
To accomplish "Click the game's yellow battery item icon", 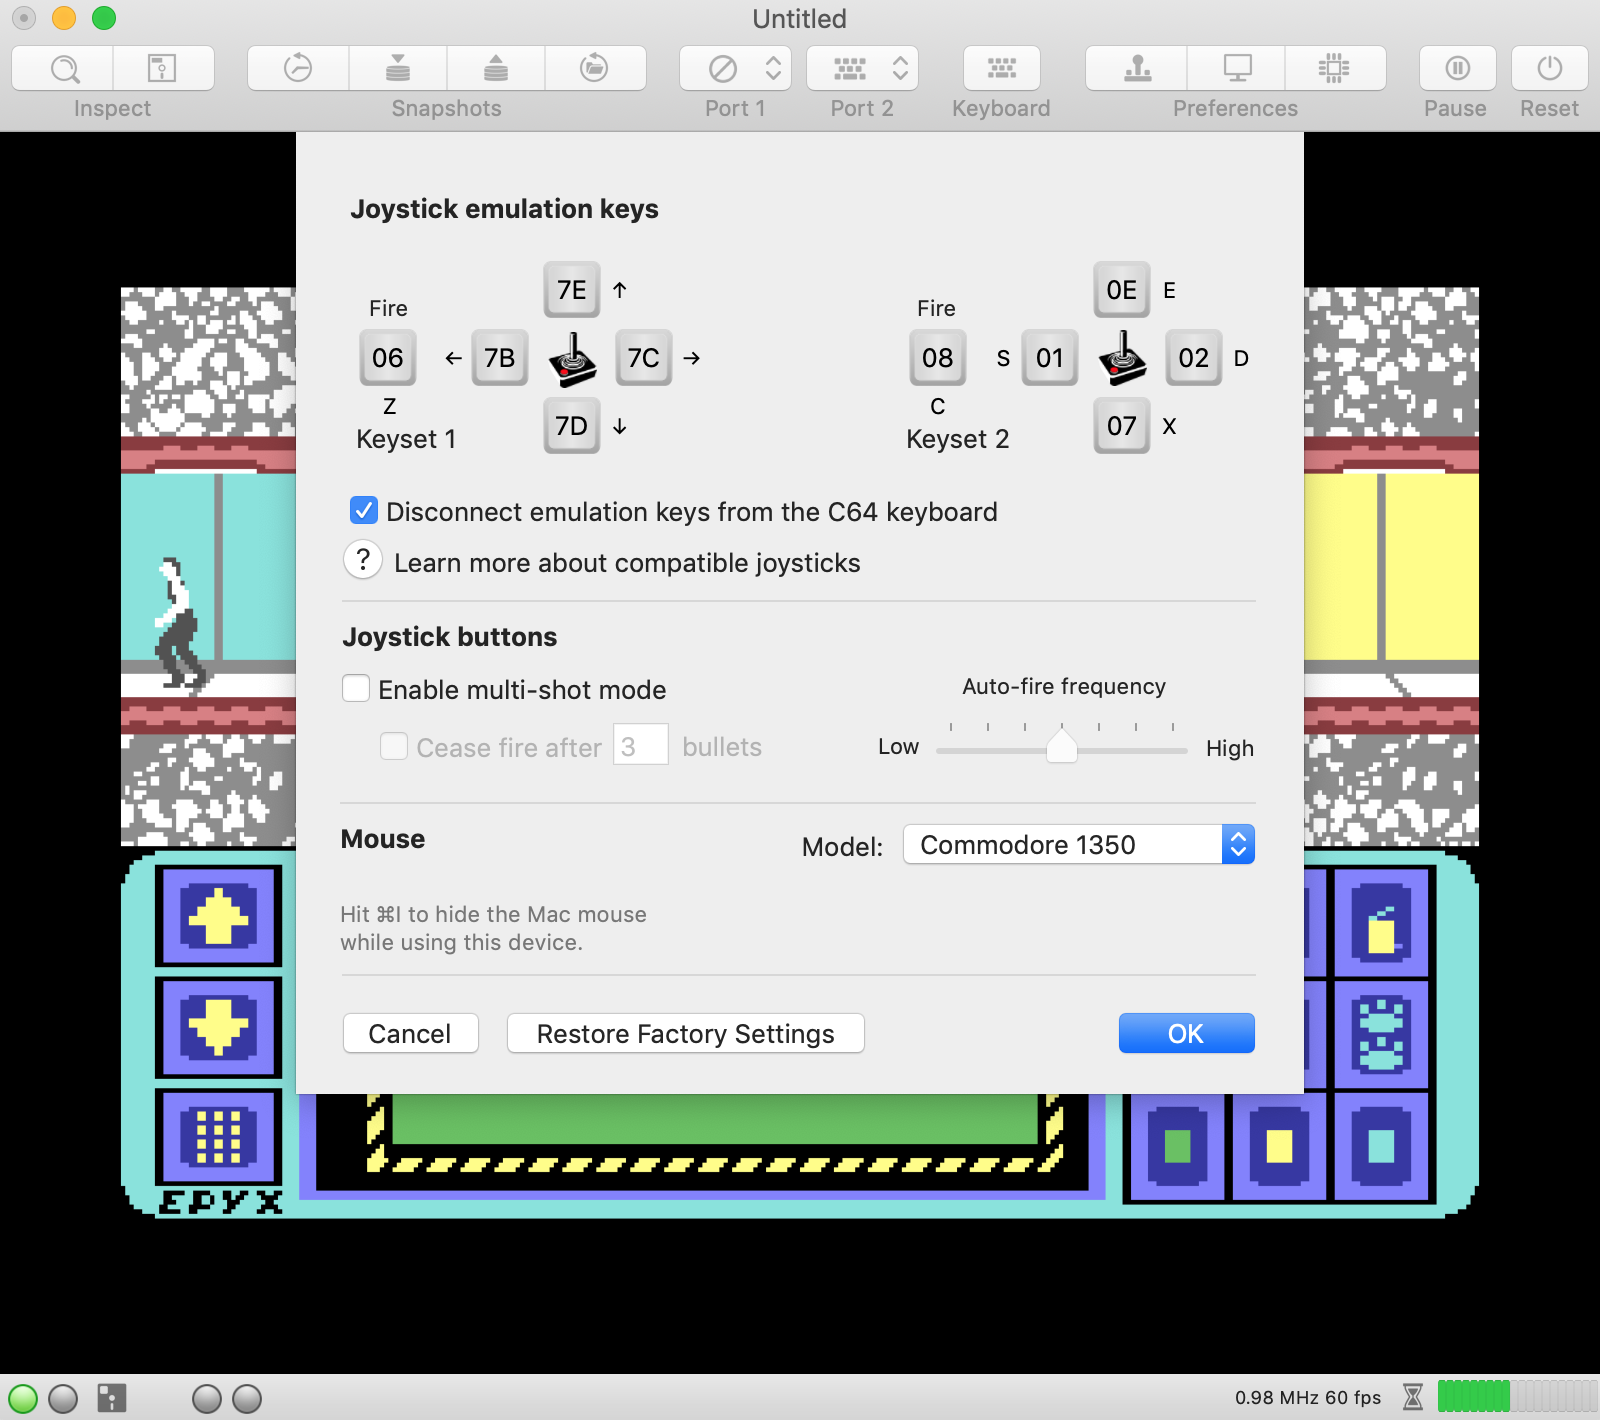I will (1381, 922).
